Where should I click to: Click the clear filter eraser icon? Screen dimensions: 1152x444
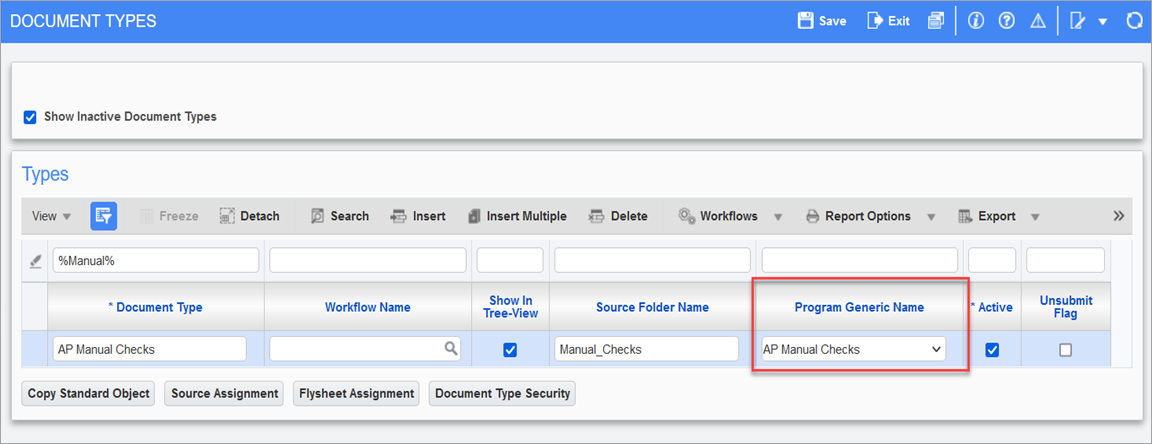[x=35, y=260]
